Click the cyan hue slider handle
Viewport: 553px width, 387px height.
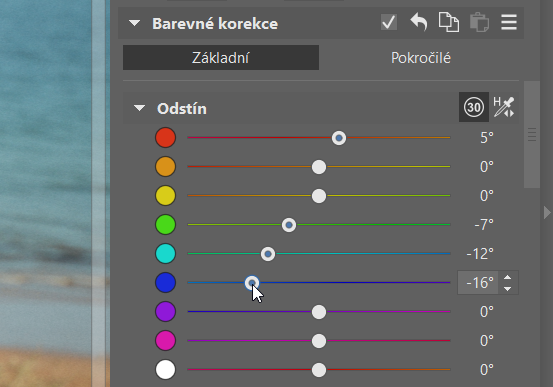[268, 254]
